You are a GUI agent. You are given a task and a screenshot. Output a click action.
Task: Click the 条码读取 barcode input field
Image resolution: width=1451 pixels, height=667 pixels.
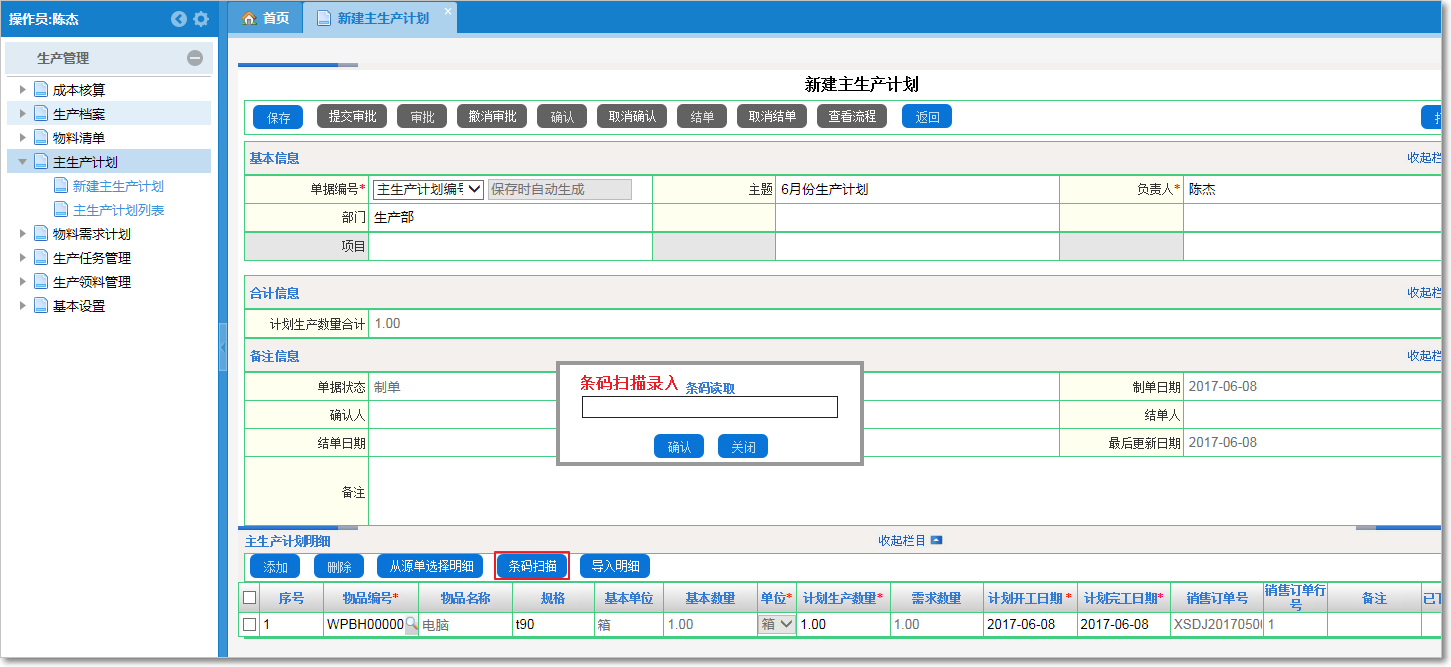710,406
